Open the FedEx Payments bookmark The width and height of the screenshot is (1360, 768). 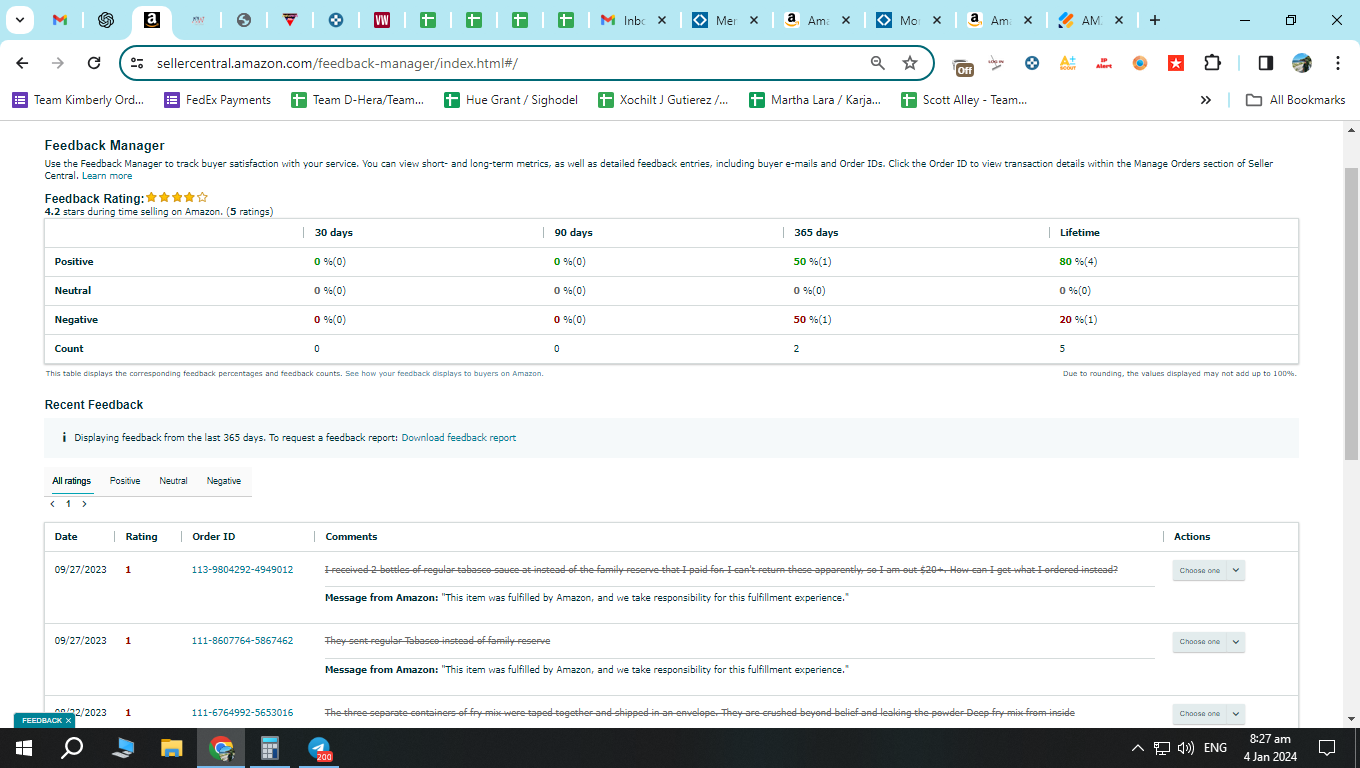[217, 100]
